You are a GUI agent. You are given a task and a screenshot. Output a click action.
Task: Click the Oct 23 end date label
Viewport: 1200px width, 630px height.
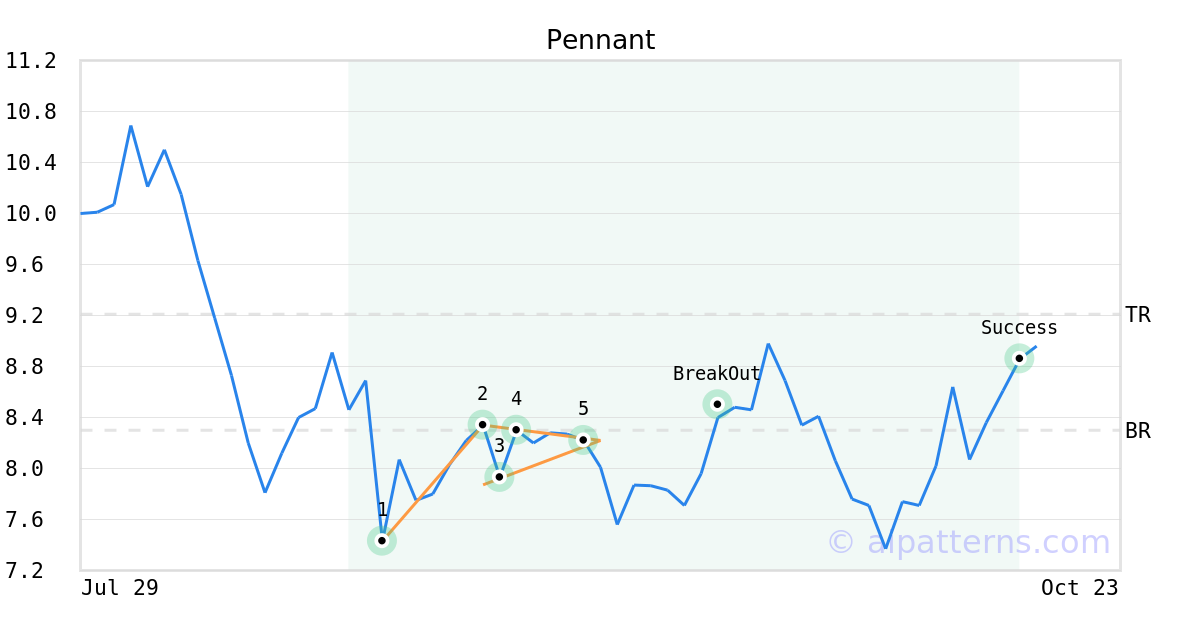[1079, 588]
